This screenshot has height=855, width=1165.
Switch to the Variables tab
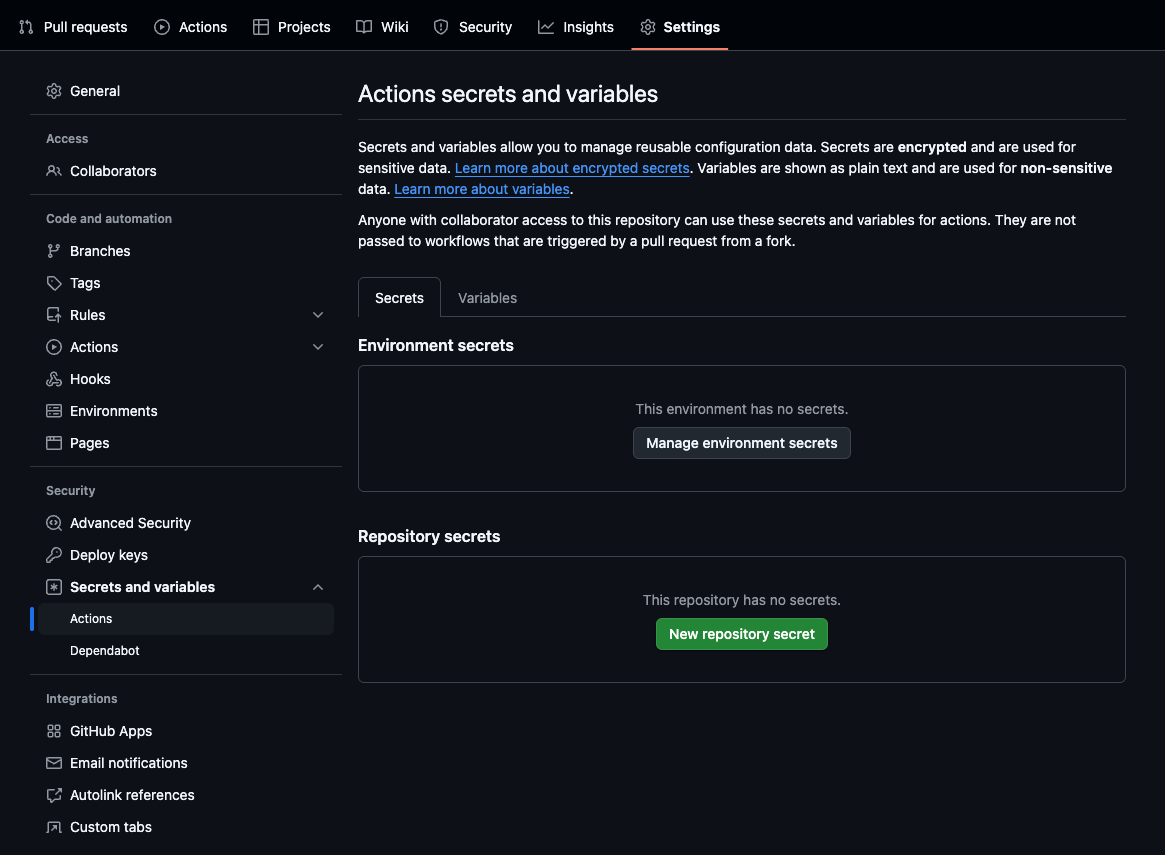pos(487,298)
